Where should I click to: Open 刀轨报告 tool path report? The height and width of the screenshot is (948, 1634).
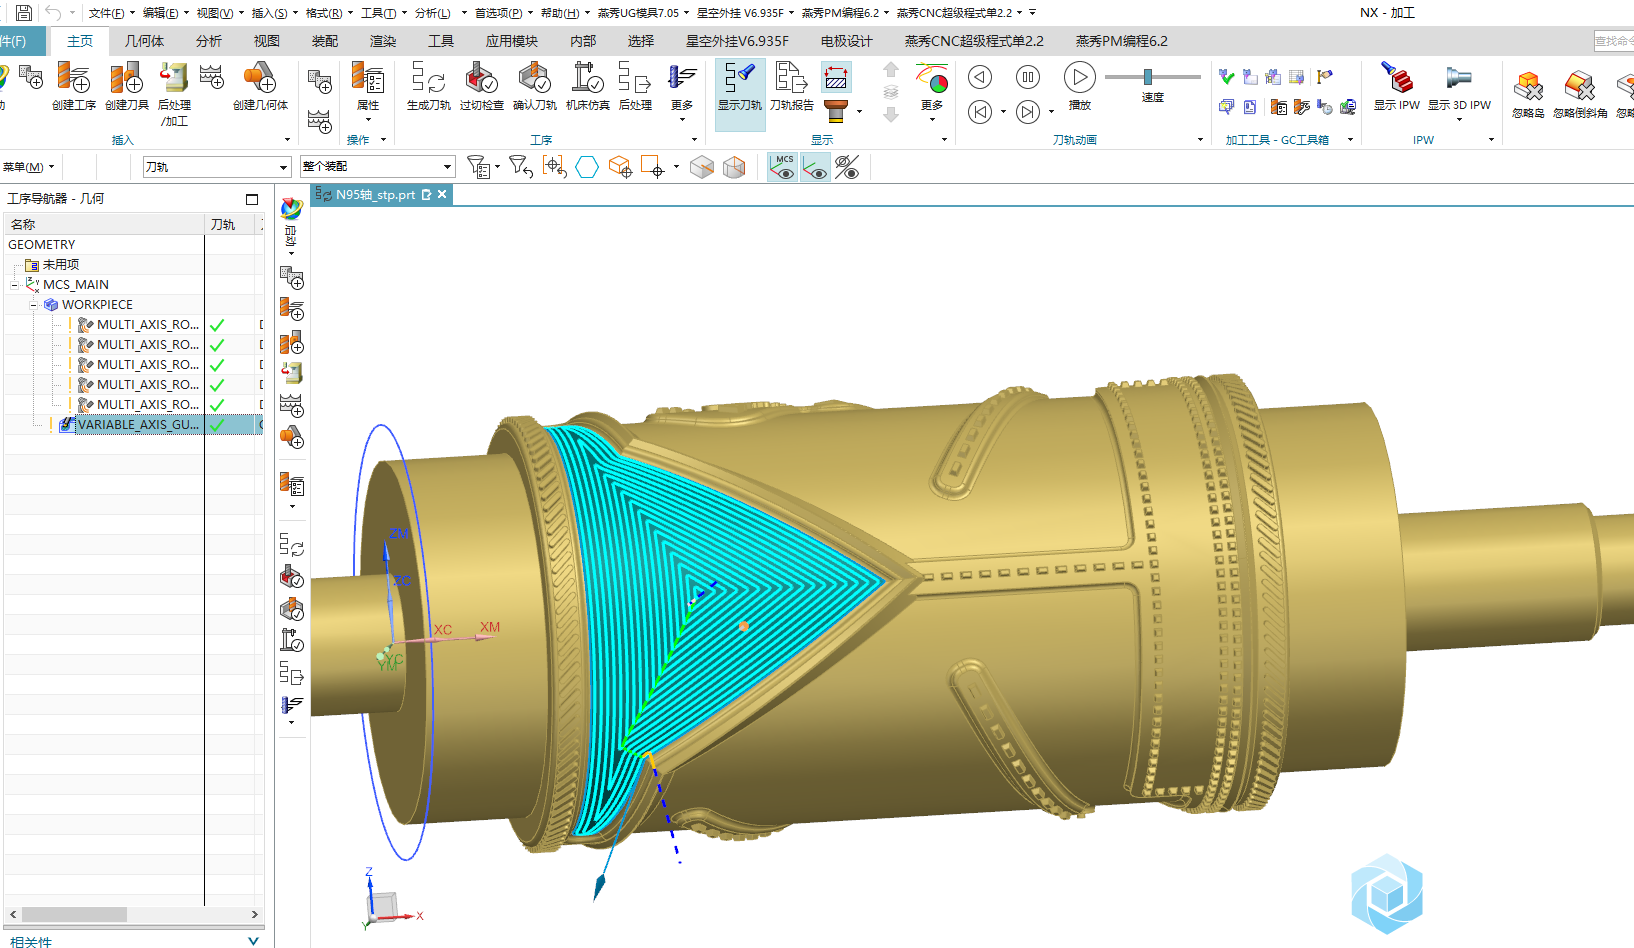coord(791,85)
